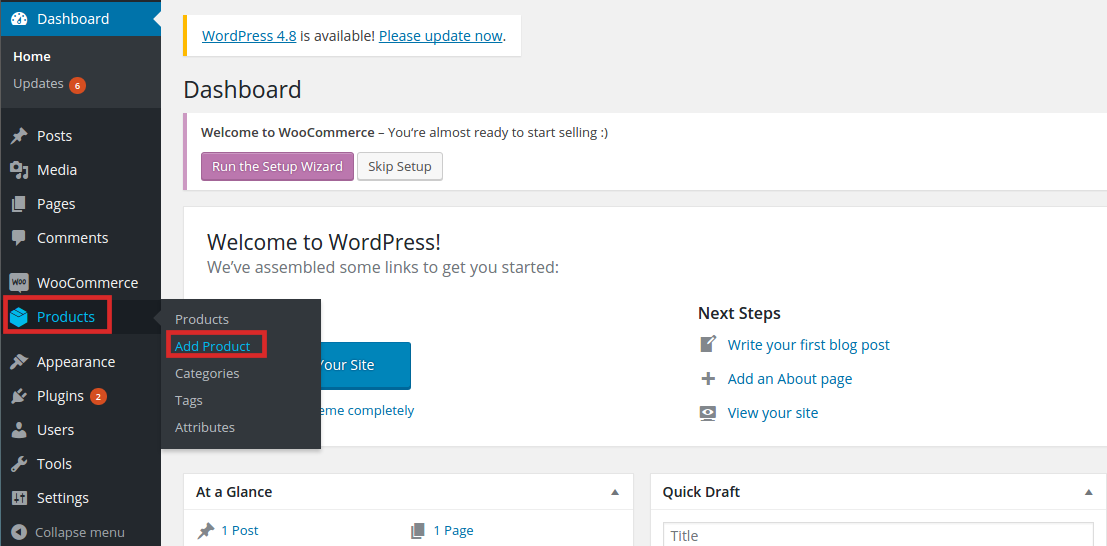Open the Posts menu
Screen dimensions: 1107x546
[54, 136]
